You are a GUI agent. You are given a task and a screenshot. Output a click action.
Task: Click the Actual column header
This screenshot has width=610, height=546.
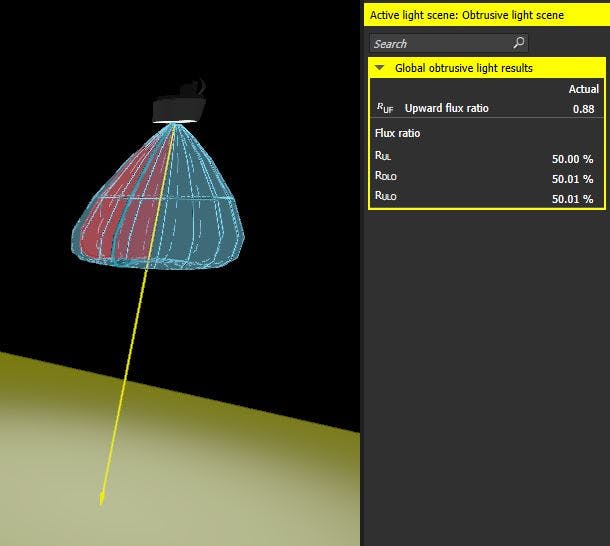584,89
